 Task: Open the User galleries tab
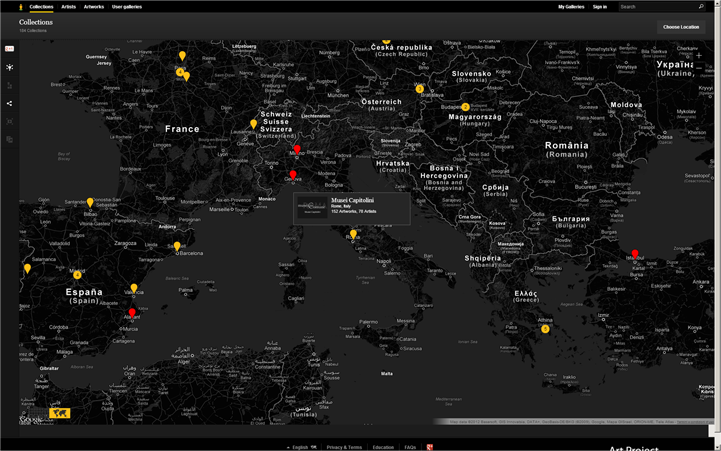coord(127,7)
